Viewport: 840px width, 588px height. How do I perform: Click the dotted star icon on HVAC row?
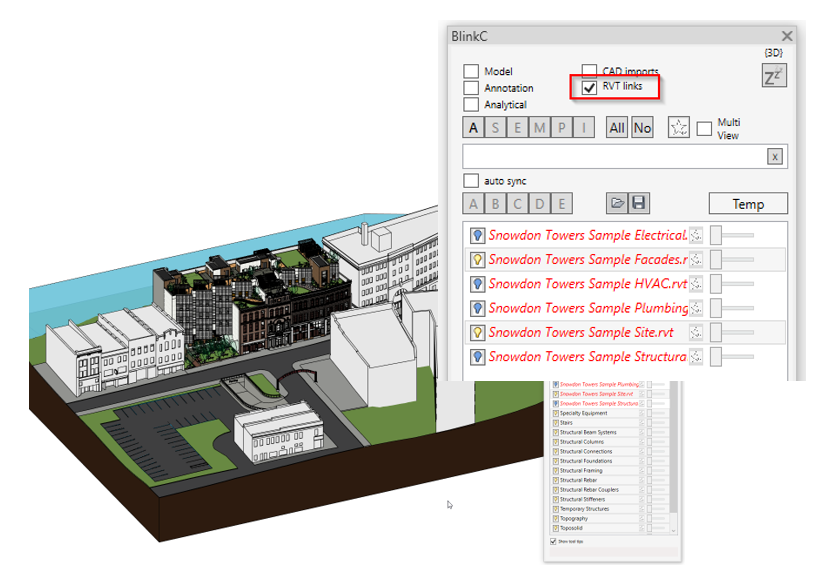coord(695,284)
